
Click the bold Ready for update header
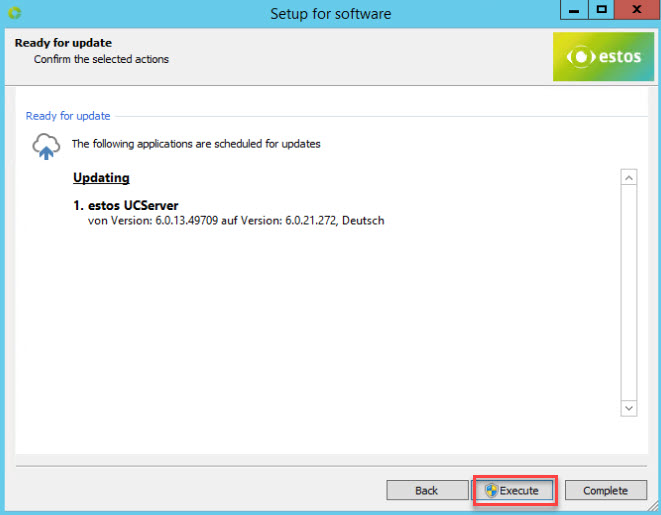pos(63,43)
